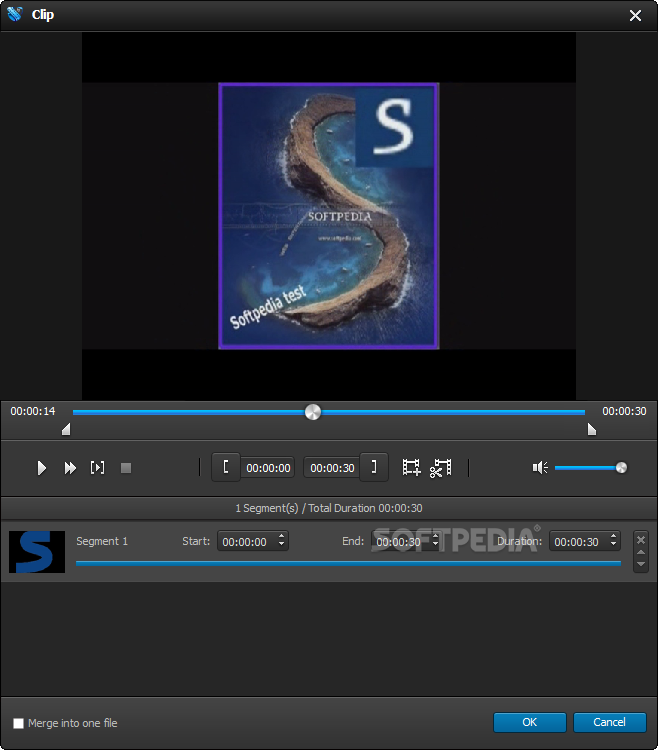Image resolution: width=658 pixels, height=750 pixels.
Task: Click the right trim end marker
Action: point(592,430)
